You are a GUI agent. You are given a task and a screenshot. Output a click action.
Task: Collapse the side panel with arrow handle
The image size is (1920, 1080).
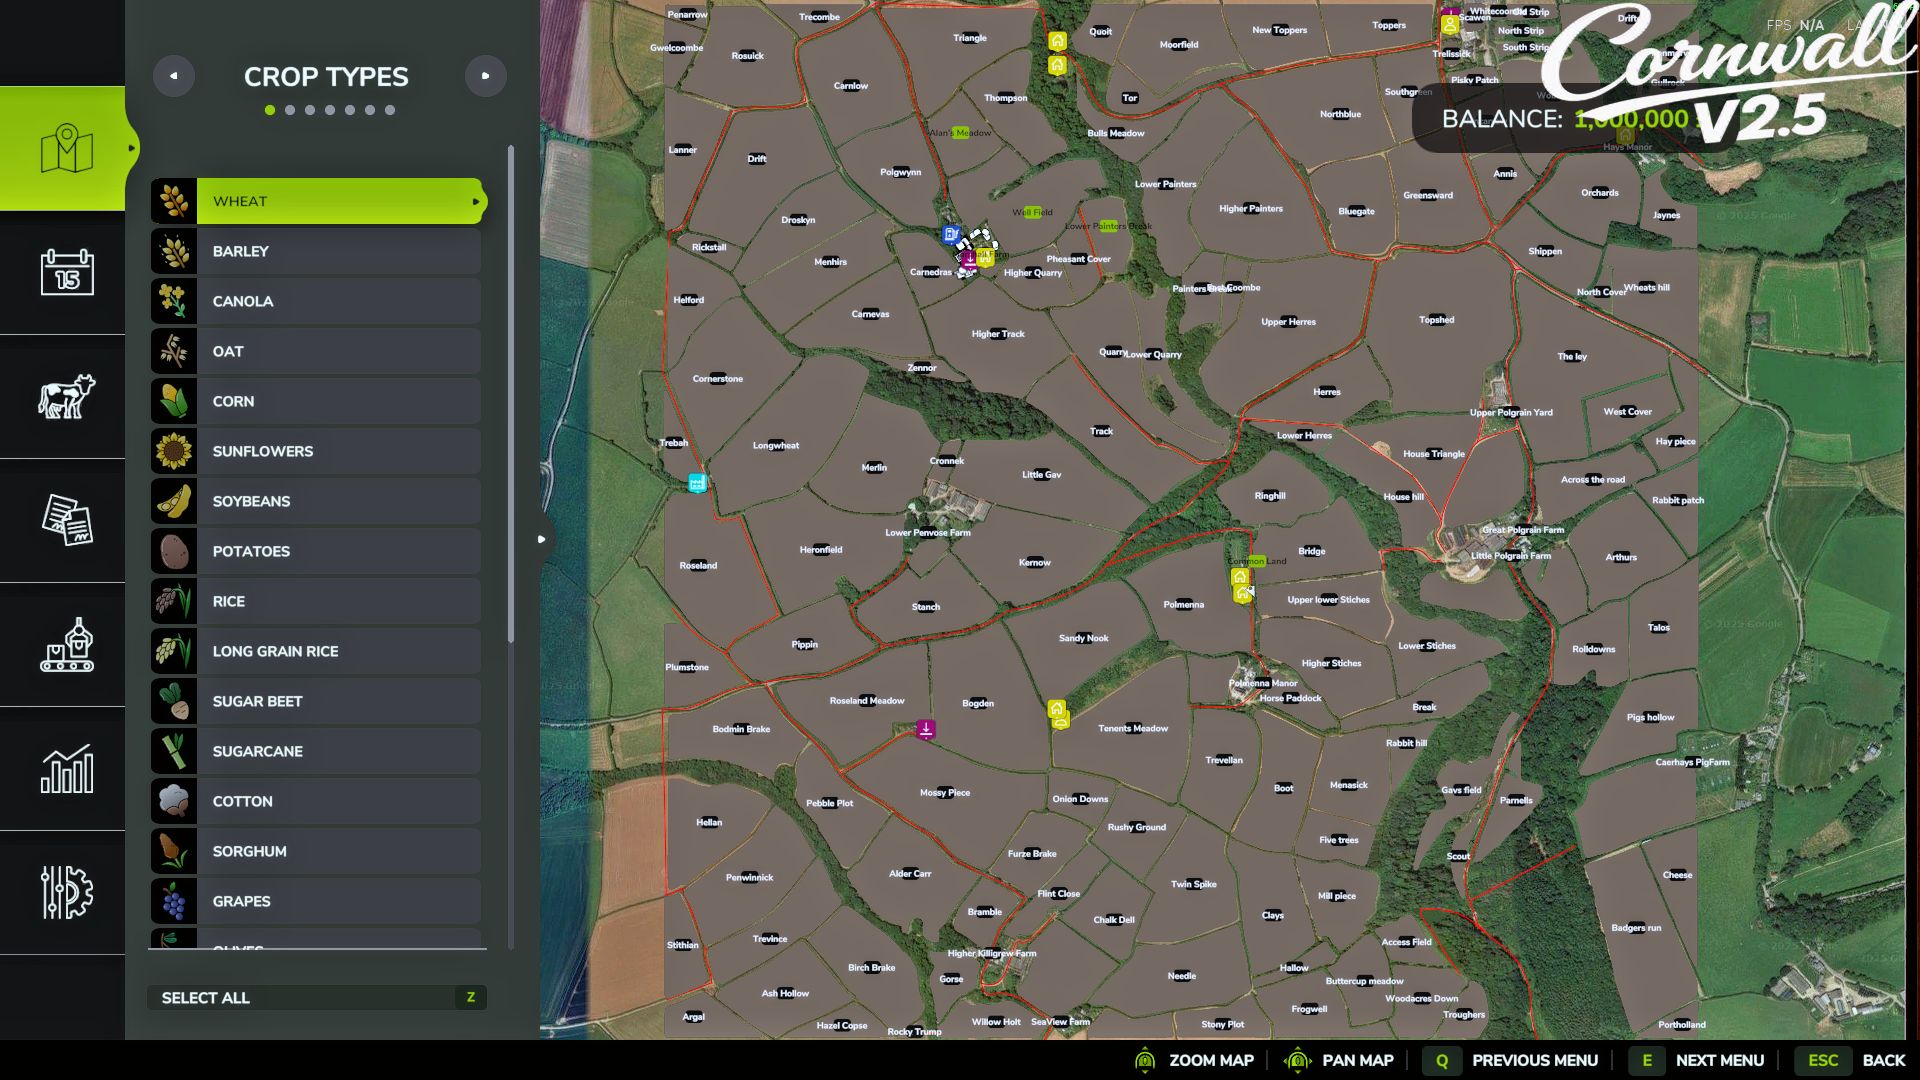point(541,539)
